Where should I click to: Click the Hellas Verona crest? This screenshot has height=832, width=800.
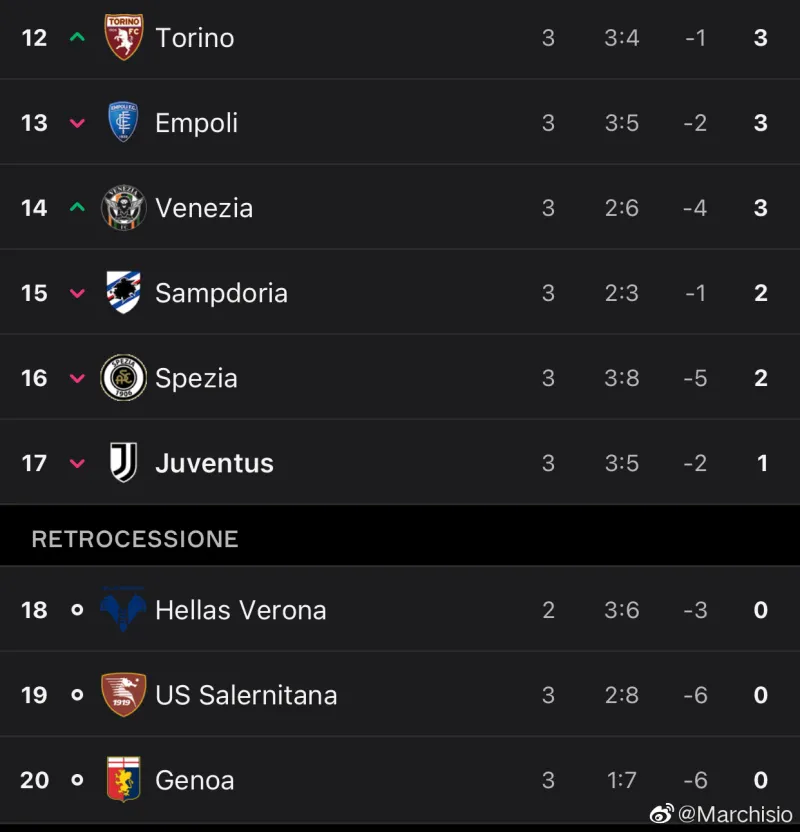(124, 610)
